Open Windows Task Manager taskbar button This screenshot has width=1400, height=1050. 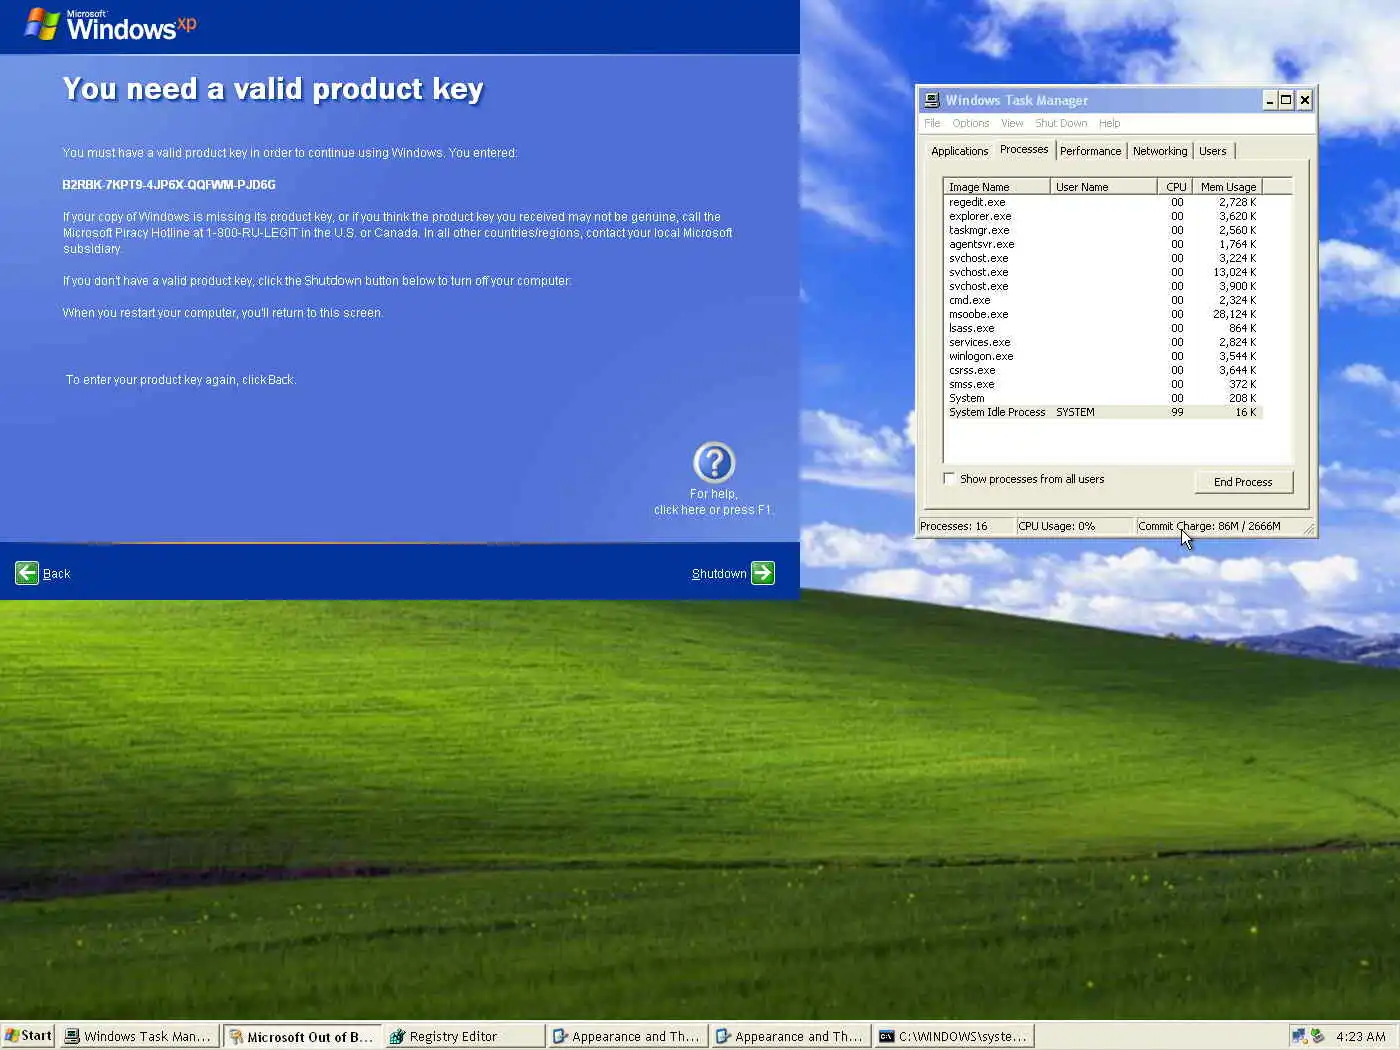click(138, 1036)
